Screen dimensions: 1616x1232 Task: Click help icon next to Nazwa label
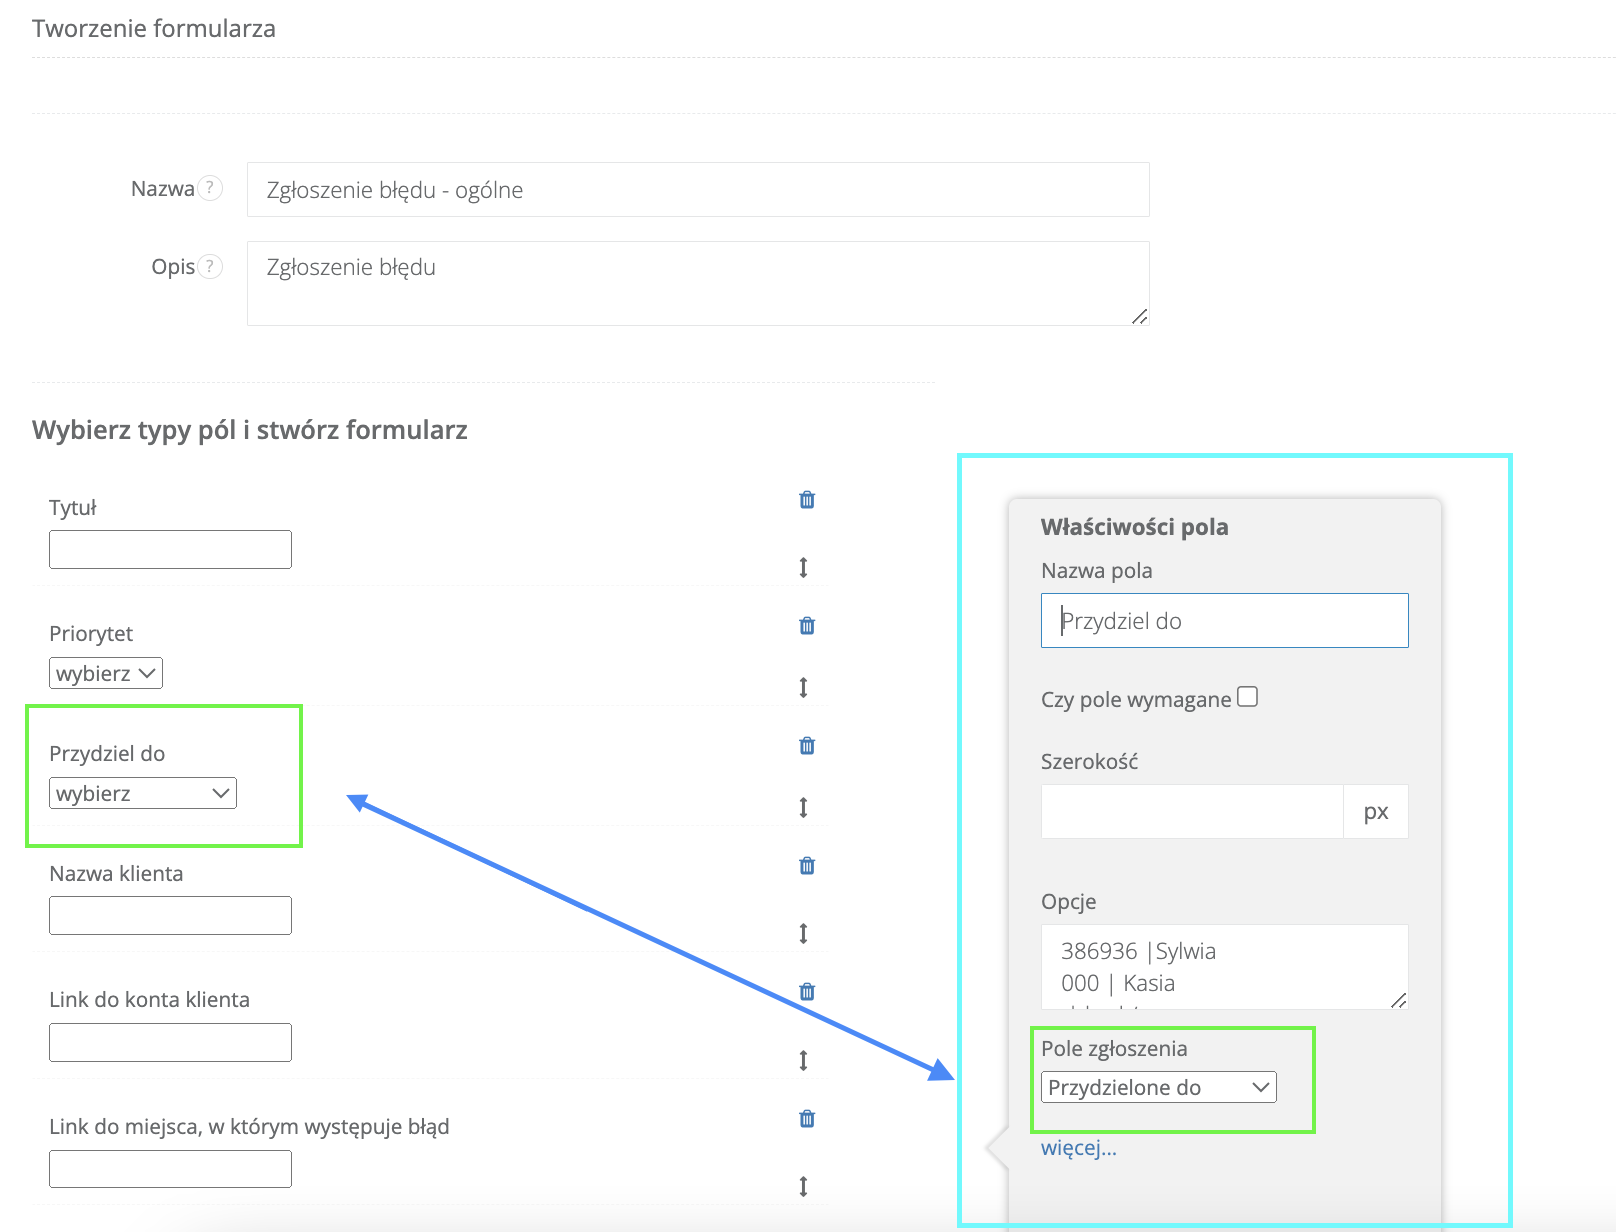point(210,188)
